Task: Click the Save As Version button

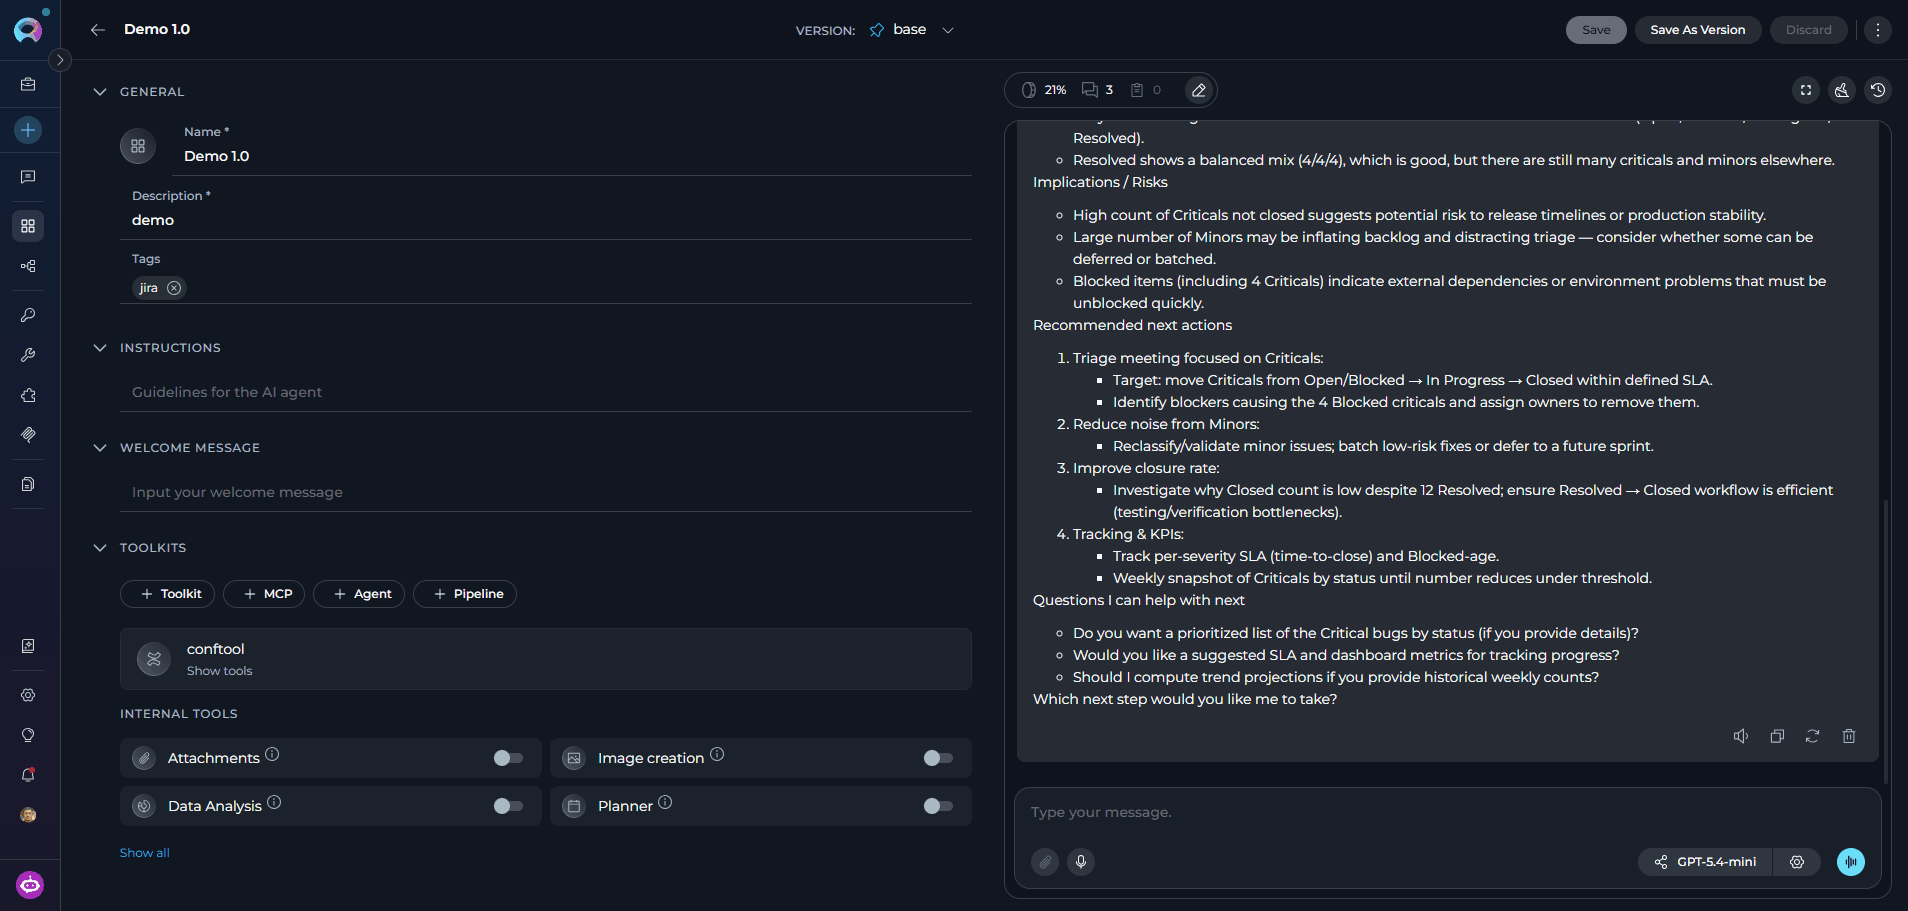Action: point(1698,30)
